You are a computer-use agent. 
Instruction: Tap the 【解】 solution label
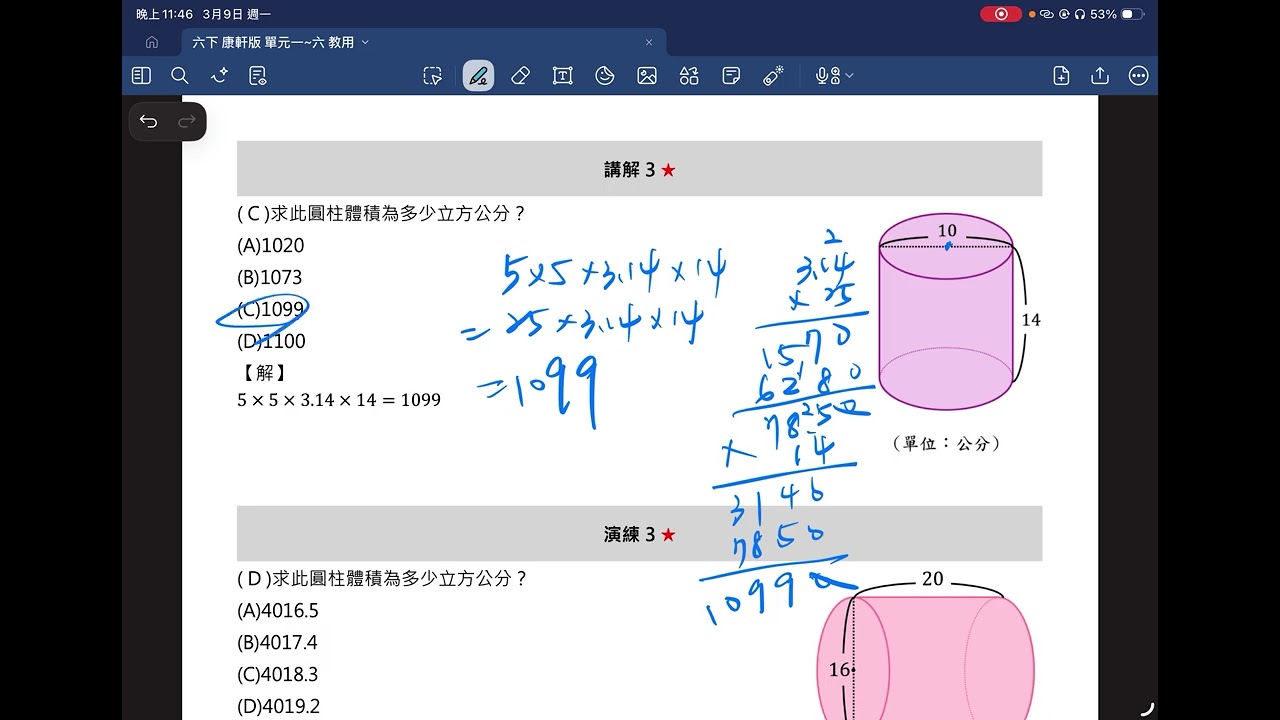click(265, 372)
